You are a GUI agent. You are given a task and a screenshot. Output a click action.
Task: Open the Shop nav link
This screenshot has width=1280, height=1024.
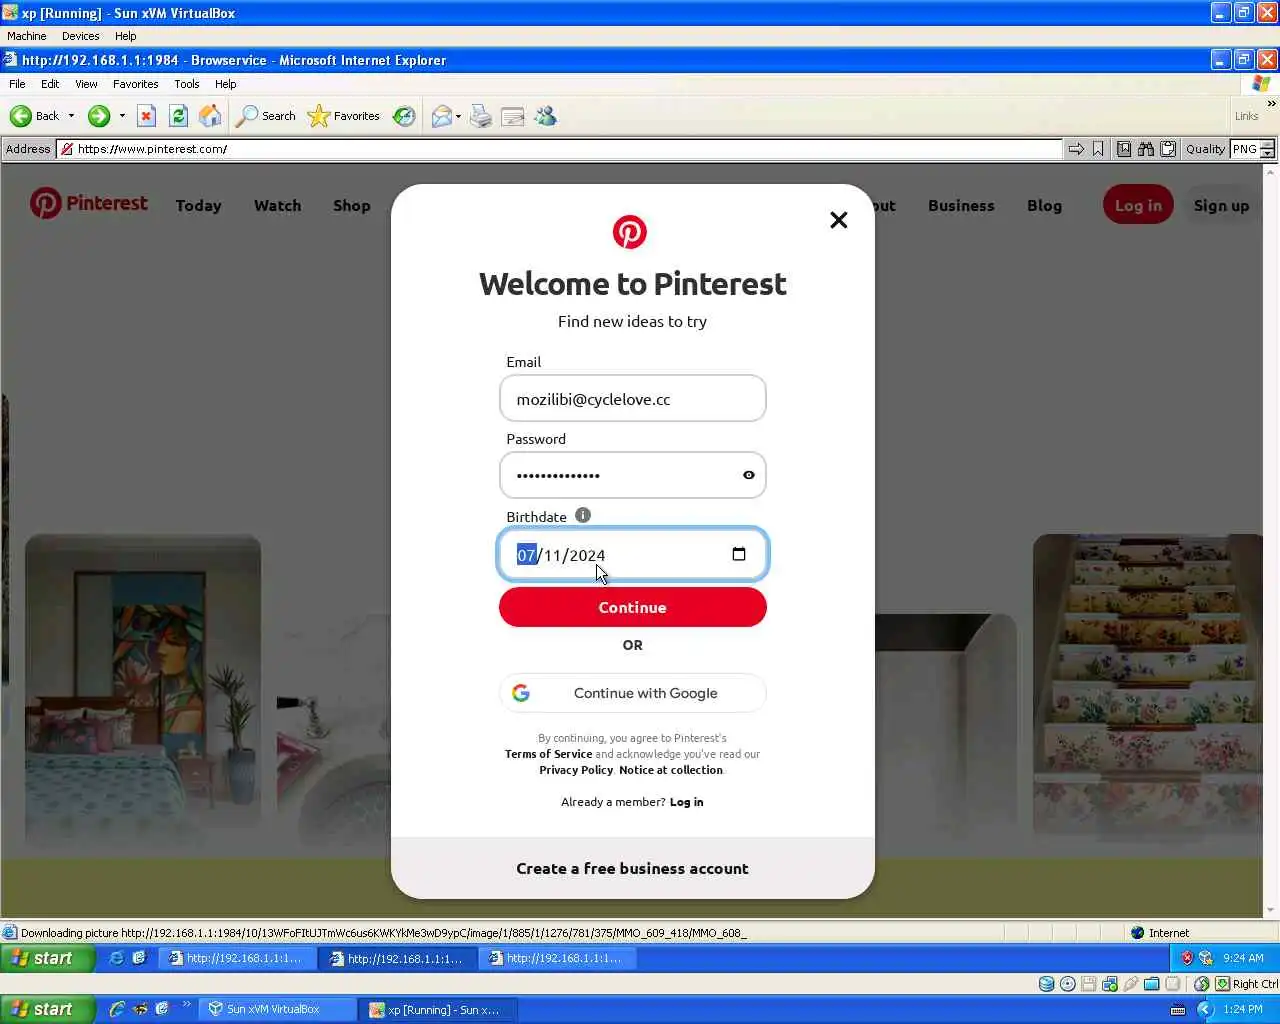pos(351,205)
